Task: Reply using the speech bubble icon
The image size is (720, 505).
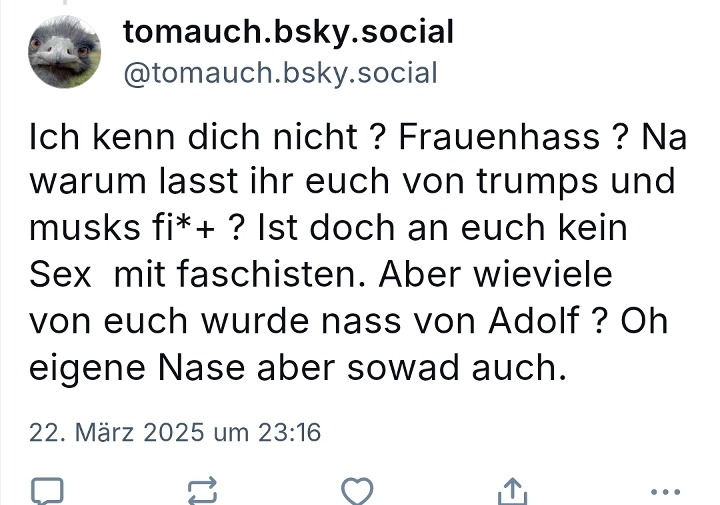Action: coord(47,490)
